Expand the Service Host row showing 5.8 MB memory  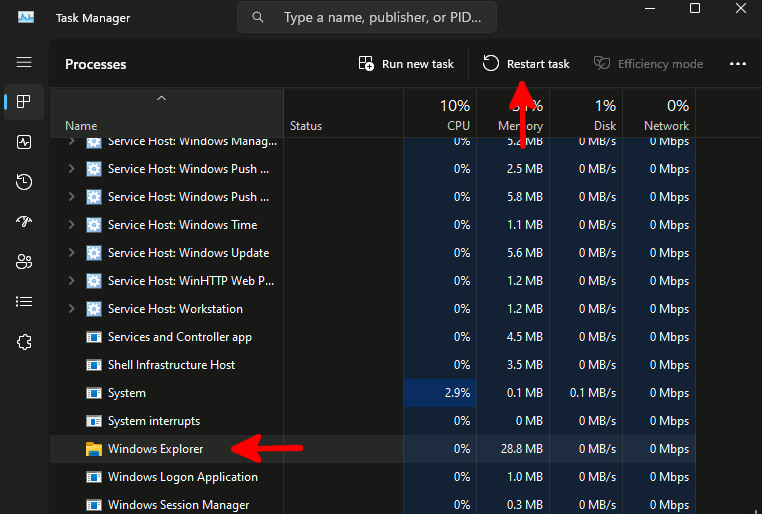click(71, 197)
